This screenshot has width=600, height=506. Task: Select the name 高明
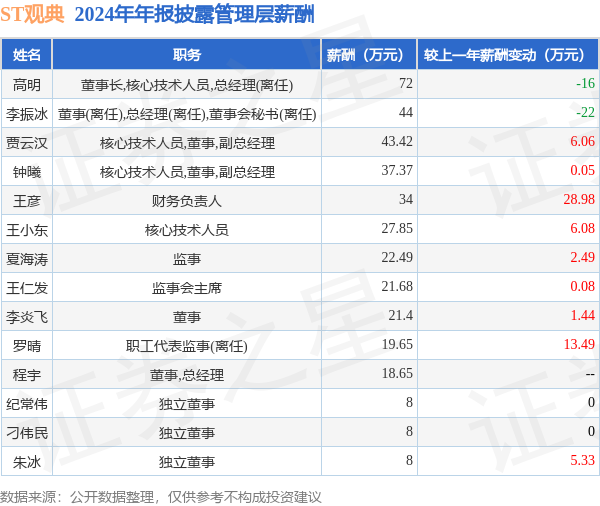coord(27,85)
